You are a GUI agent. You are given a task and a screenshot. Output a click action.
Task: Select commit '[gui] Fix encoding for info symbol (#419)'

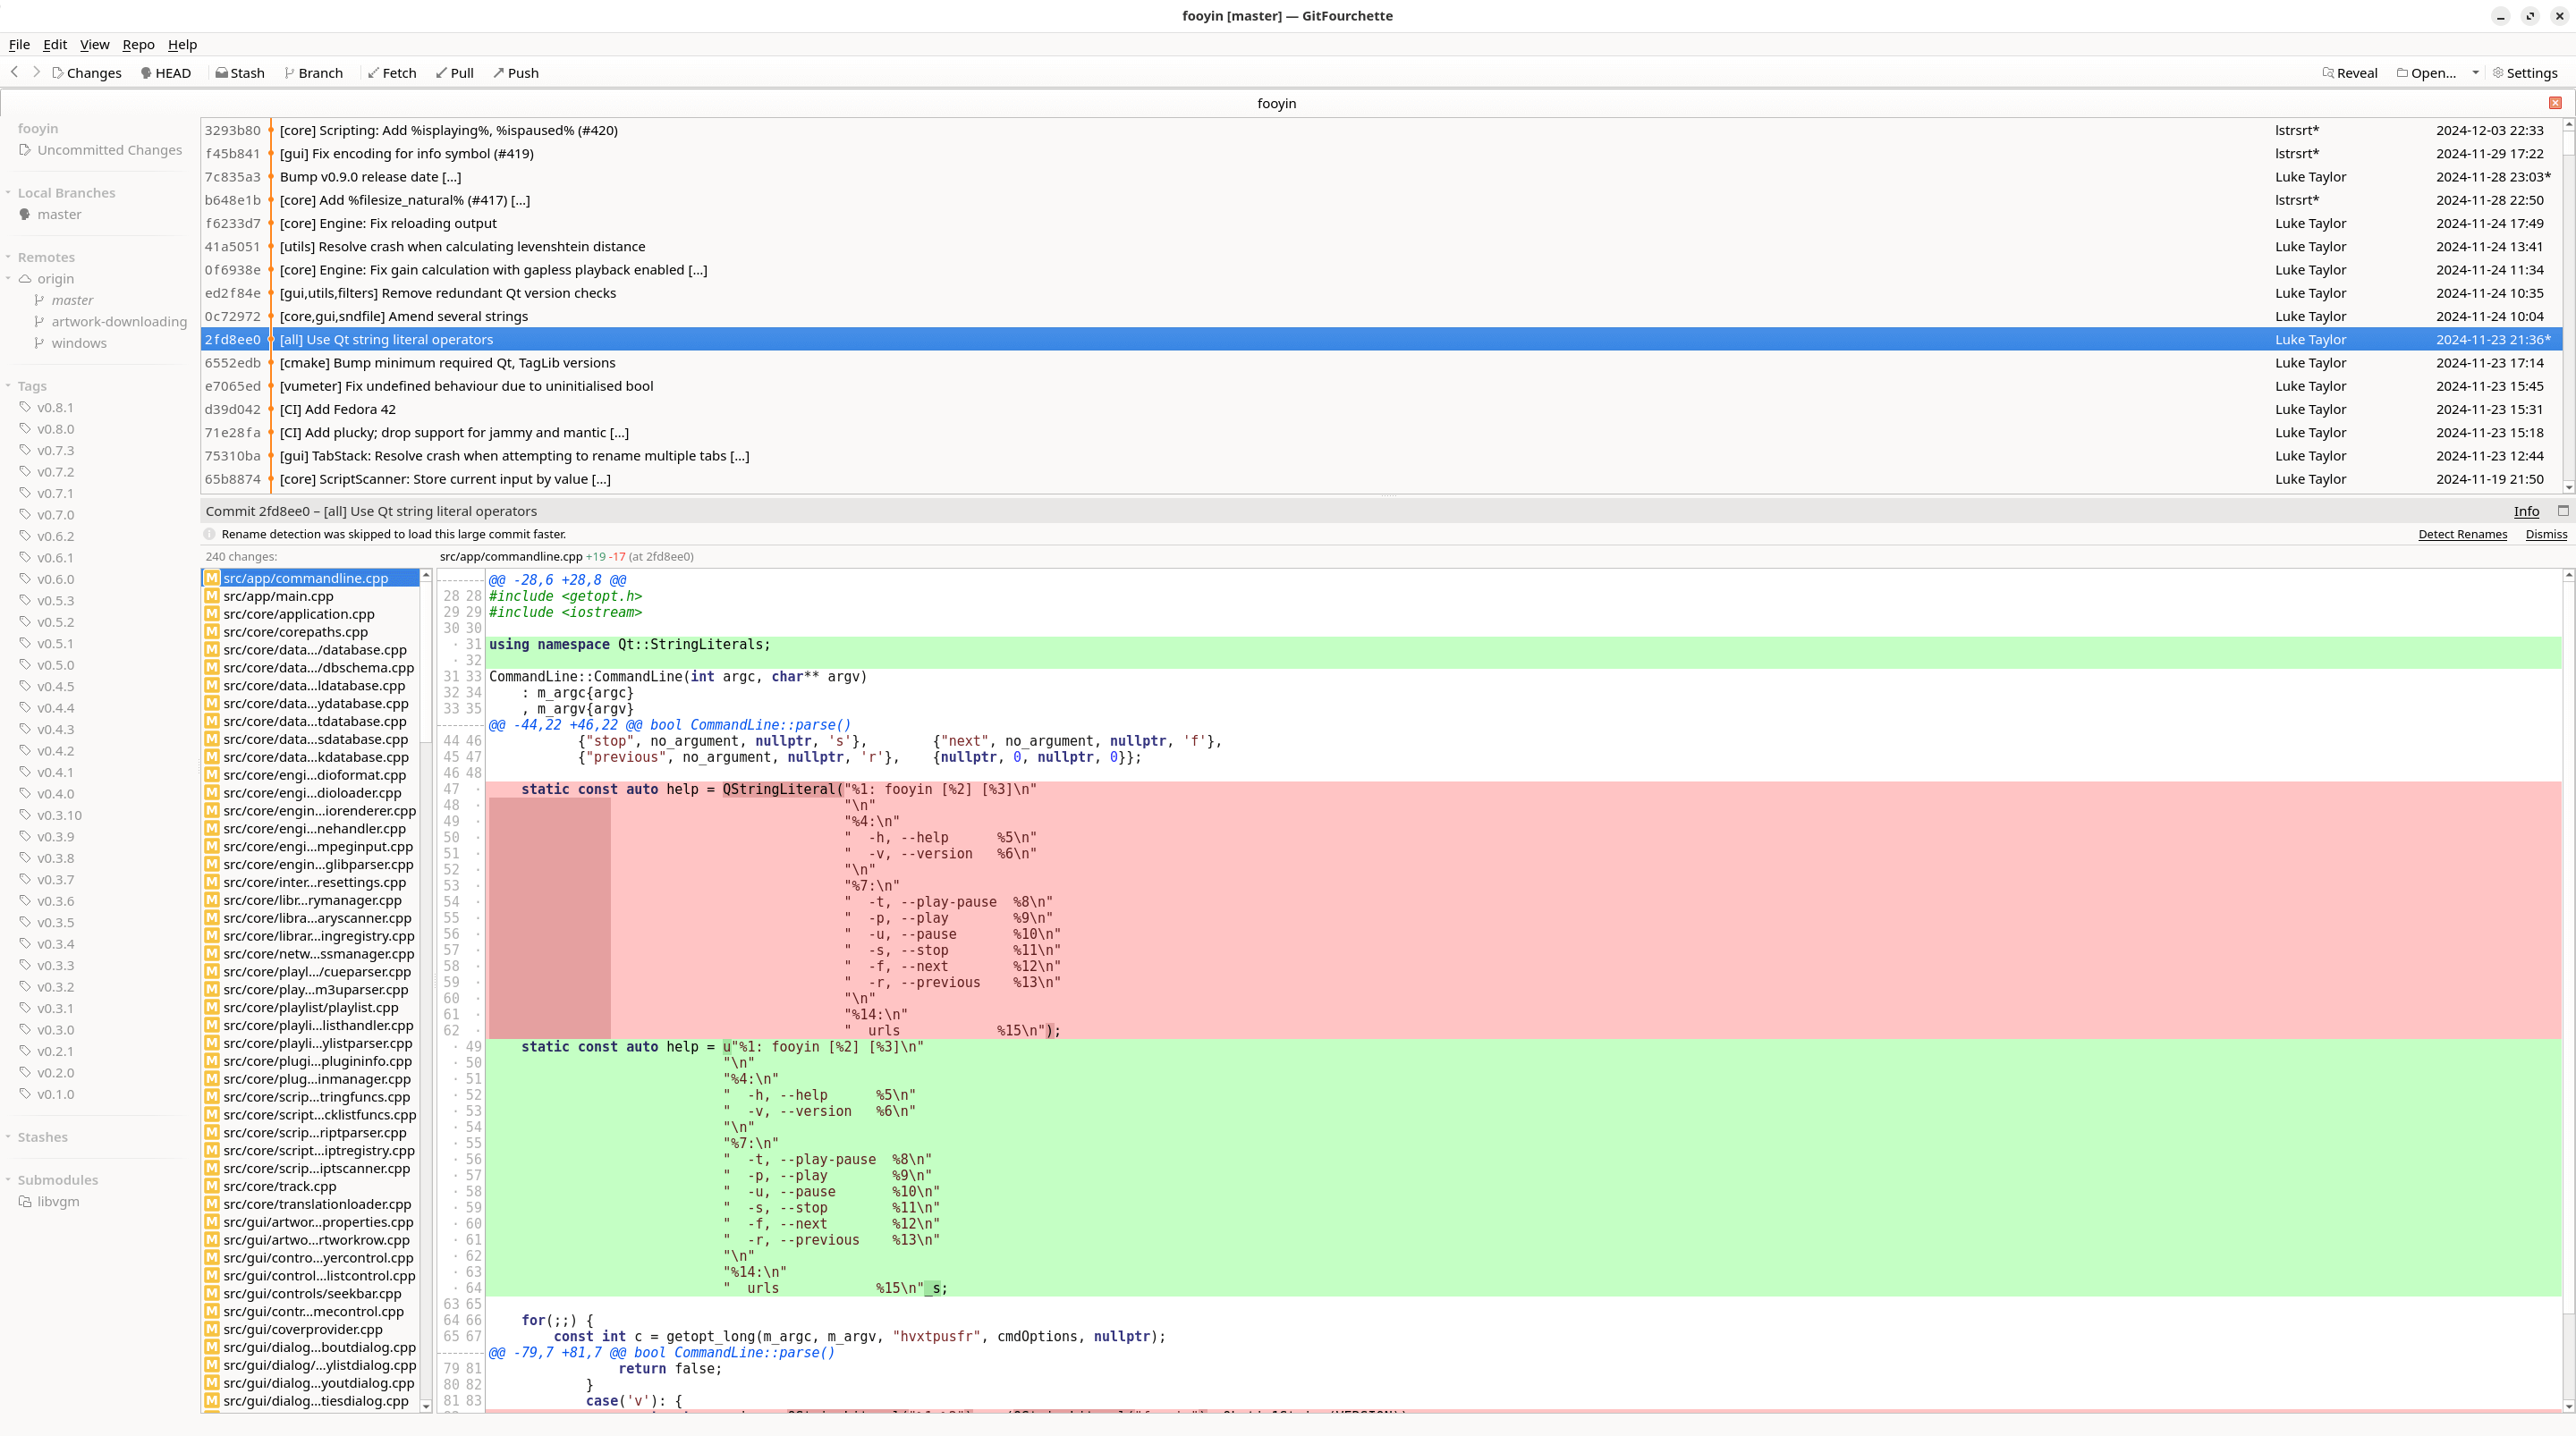point(1380,153)
